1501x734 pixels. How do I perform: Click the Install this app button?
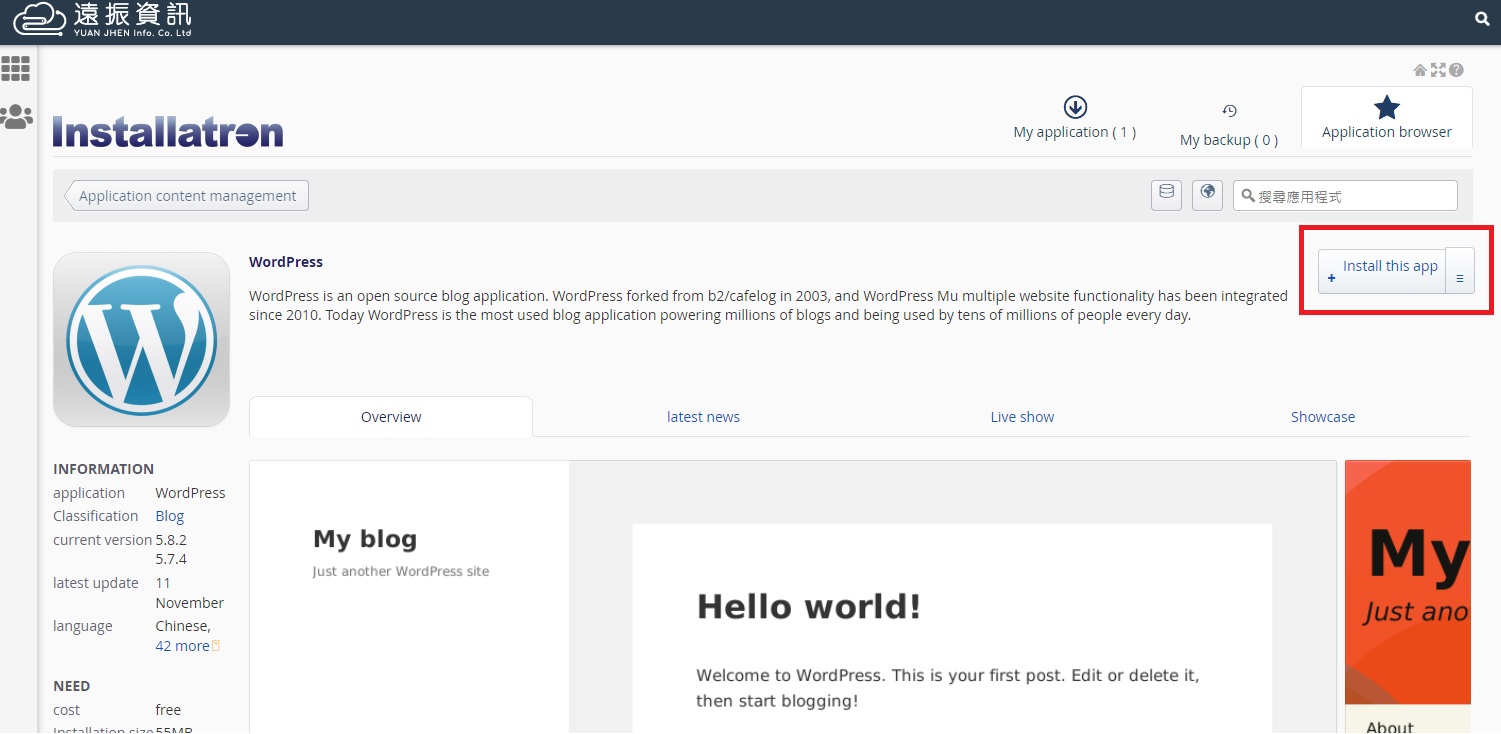(1382, 271)
